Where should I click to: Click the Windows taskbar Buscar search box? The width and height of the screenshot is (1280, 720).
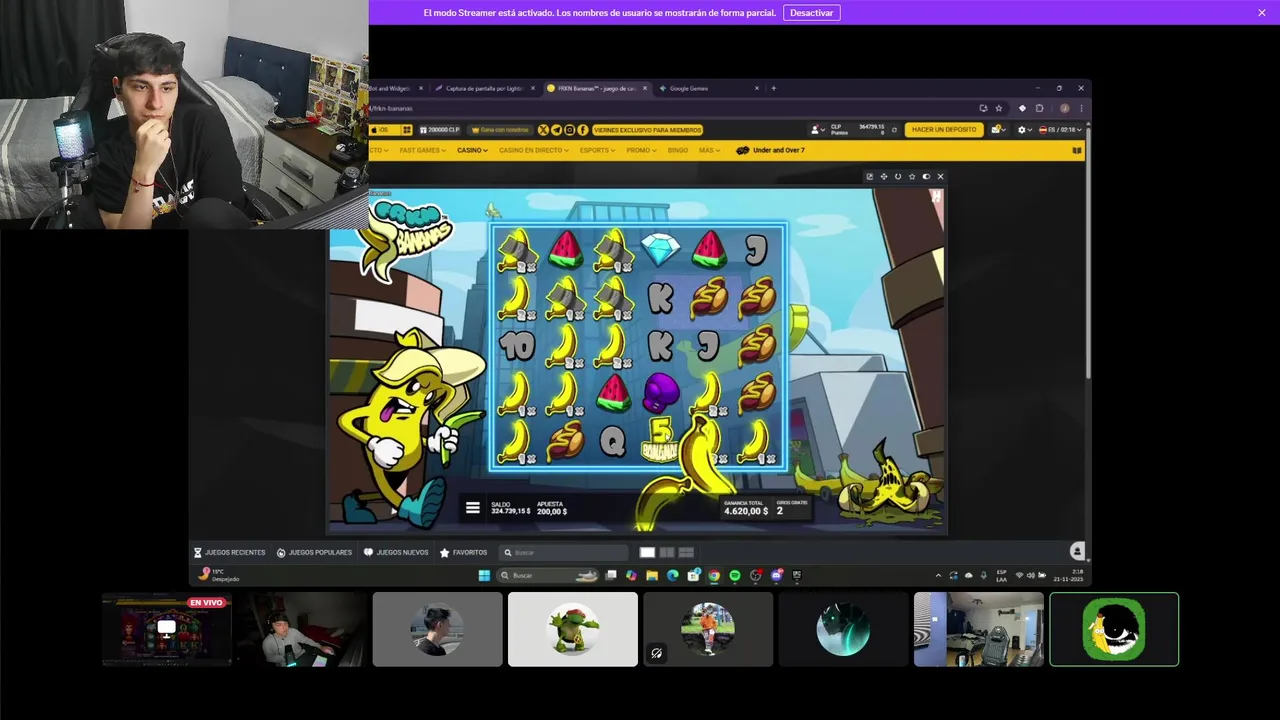click(x=548, y=575)
